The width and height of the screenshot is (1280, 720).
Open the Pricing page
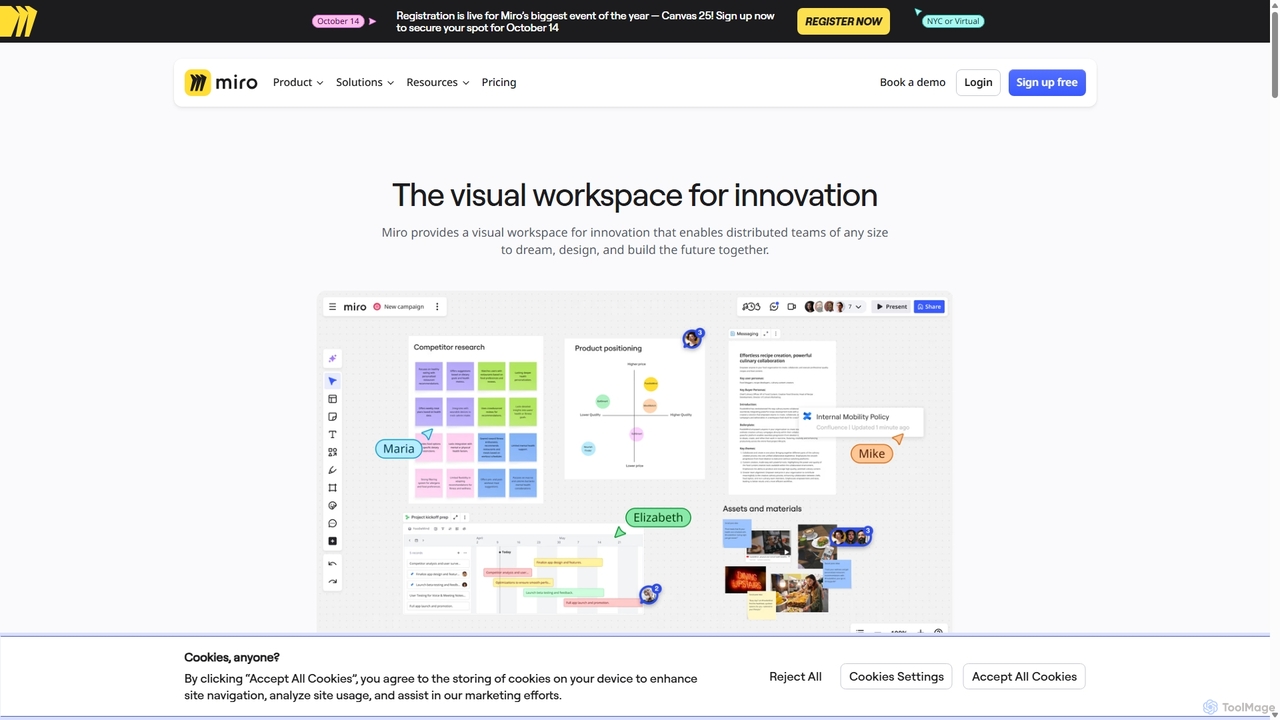[x=499, y=82]
